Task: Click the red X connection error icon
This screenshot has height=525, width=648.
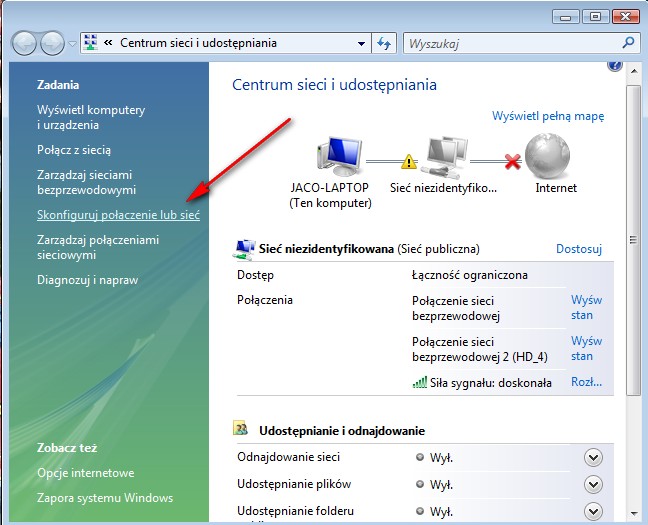Action: pos(513,161)
